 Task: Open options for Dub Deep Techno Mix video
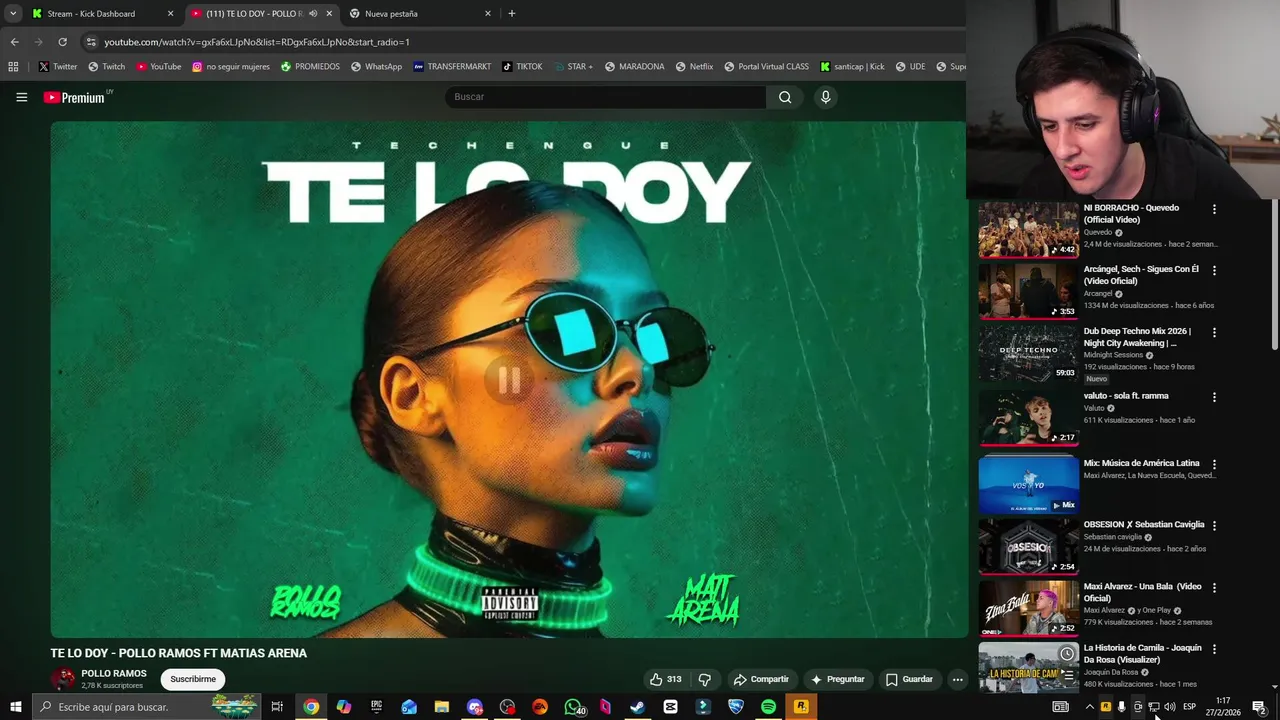pos(1214,332)
